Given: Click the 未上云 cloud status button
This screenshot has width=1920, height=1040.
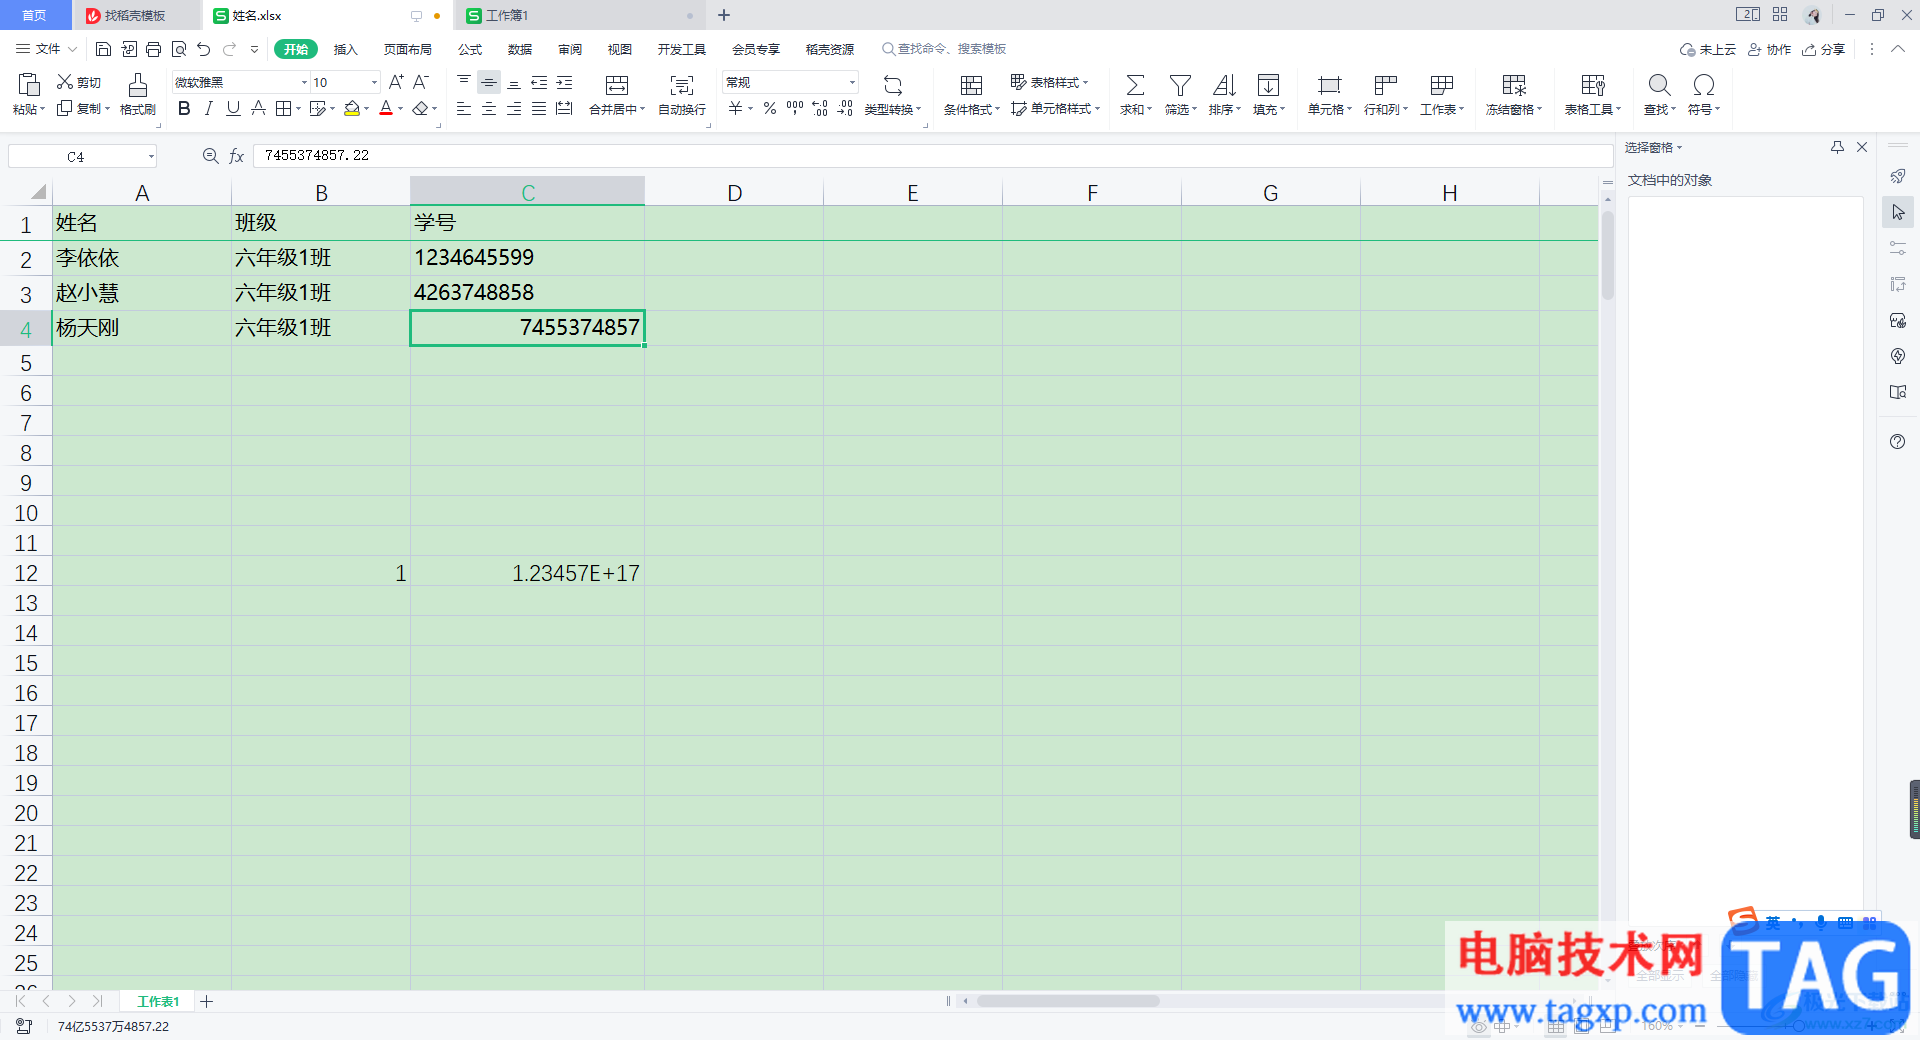Looking at the screenshot, I should (1708, 49).
